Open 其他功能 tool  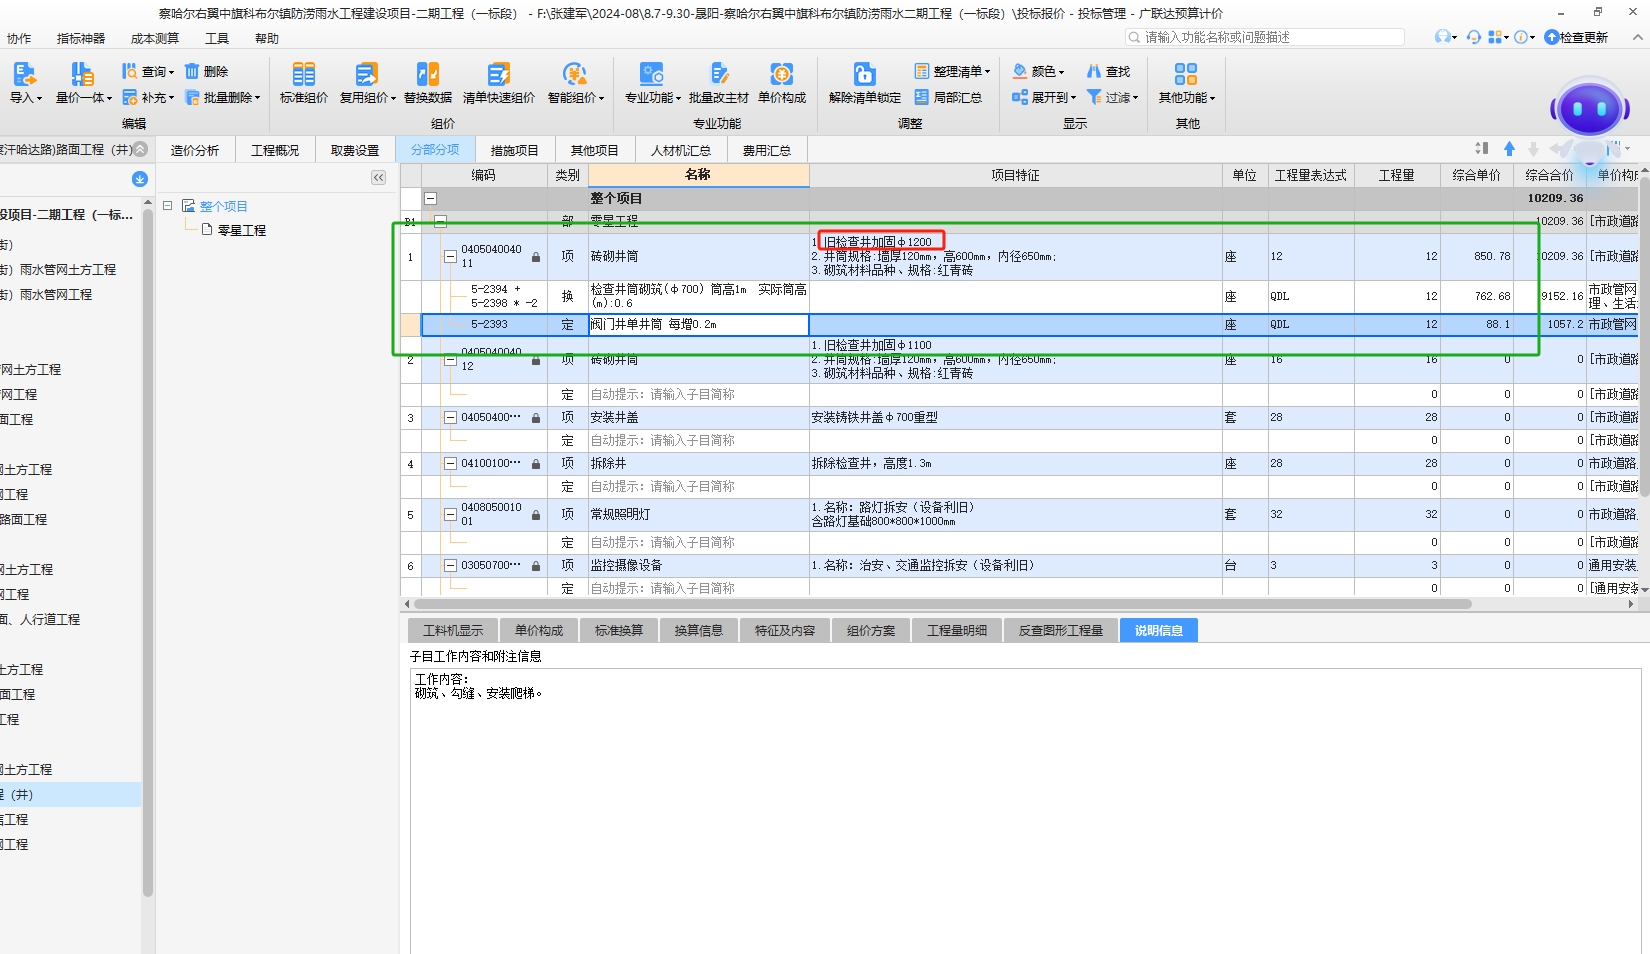[1186, 82]
